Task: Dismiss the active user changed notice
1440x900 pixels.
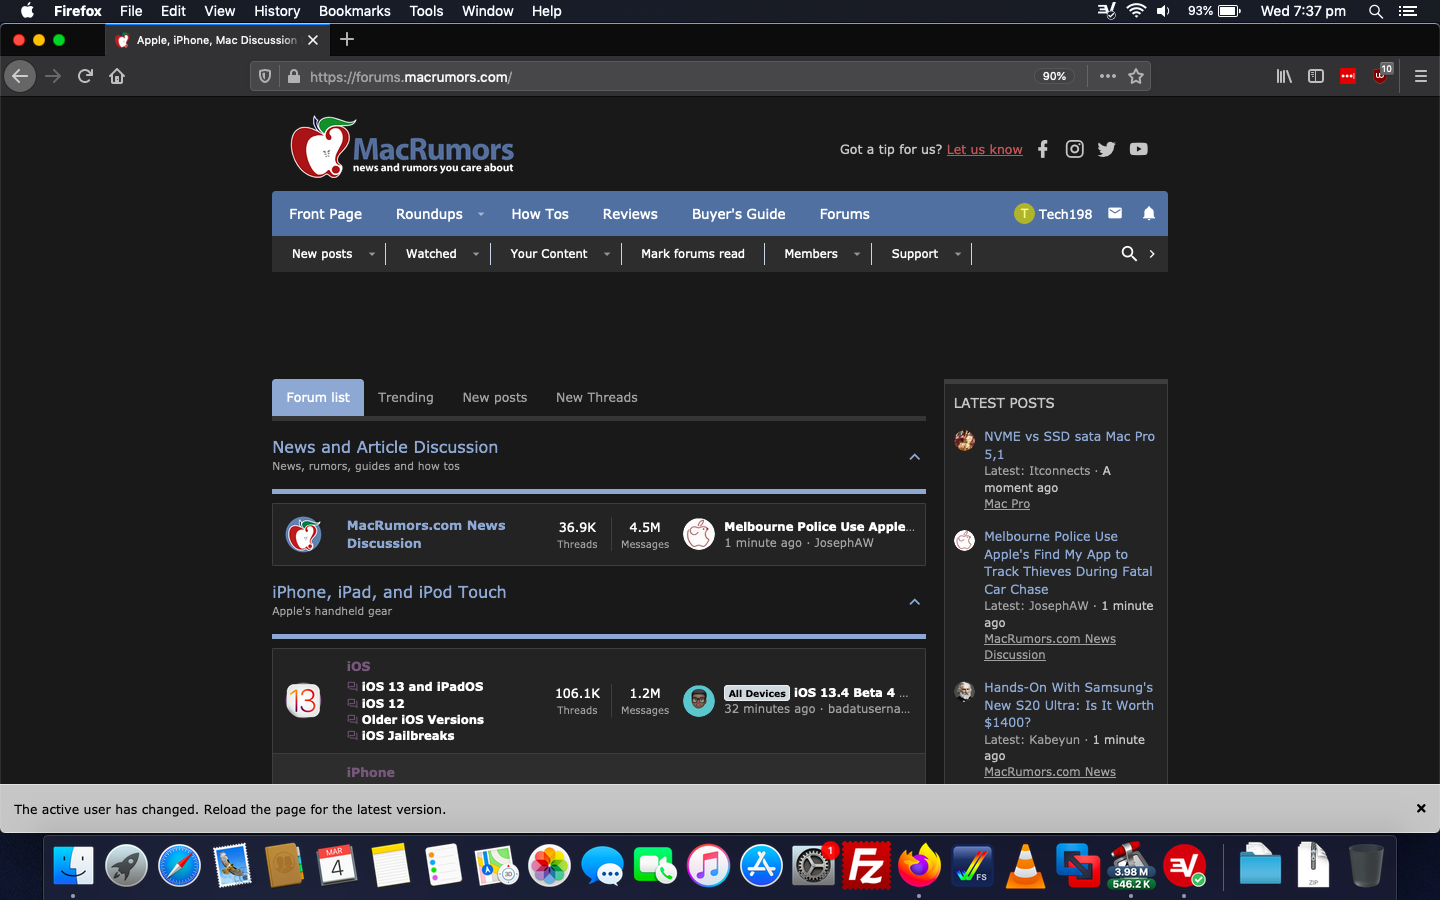Action: click(1421, 808)
